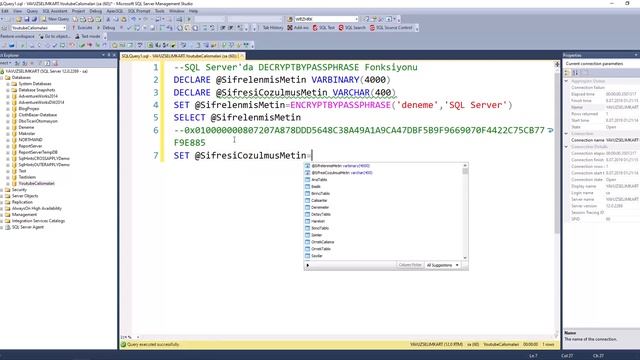This screenshot has height=360, width=640.
Task: Click the New Query toolbar button
Action: [x=56, y=19]
